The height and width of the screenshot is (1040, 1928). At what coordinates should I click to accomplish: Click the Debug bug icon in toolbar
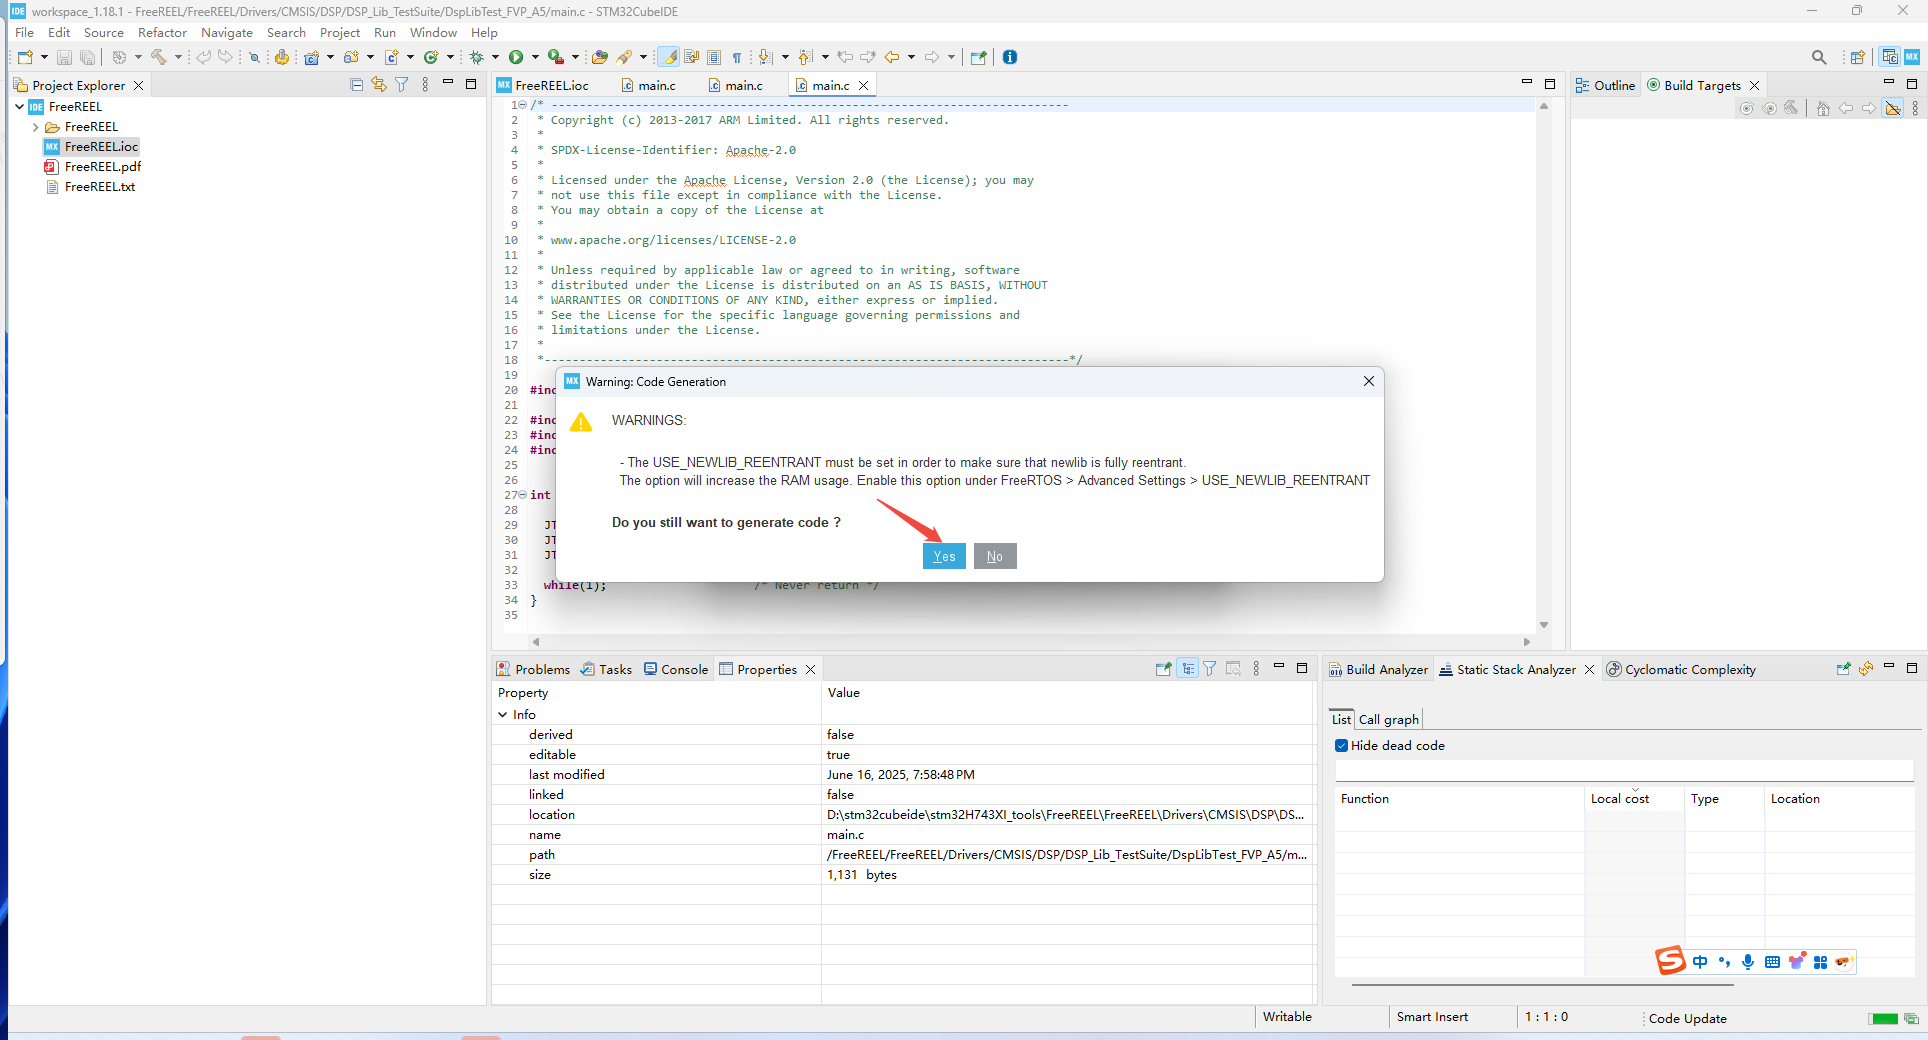[477, 57]
